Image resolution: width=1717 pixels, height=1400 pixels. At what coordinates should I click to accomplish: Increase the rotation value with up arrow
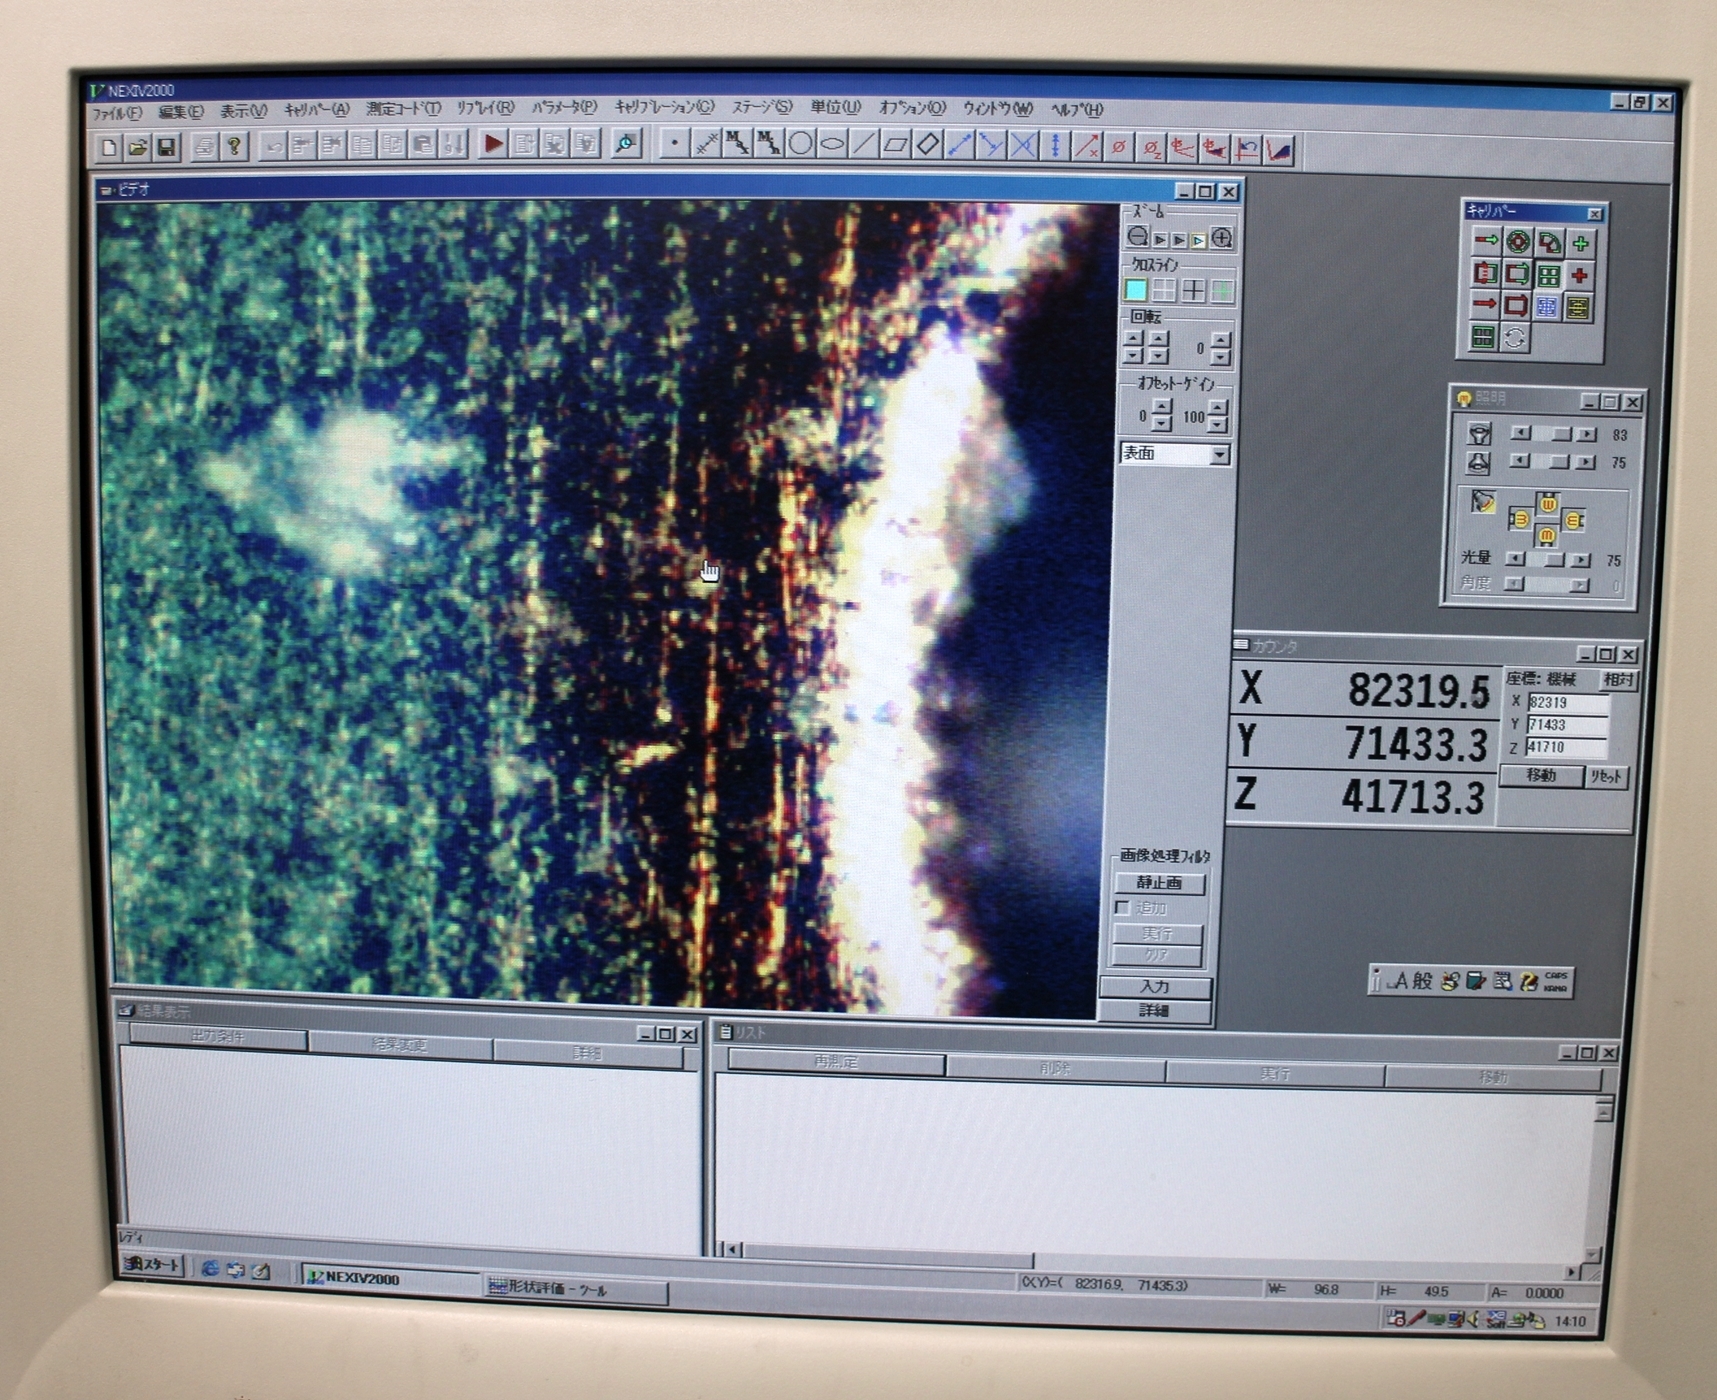[1220, 341]
